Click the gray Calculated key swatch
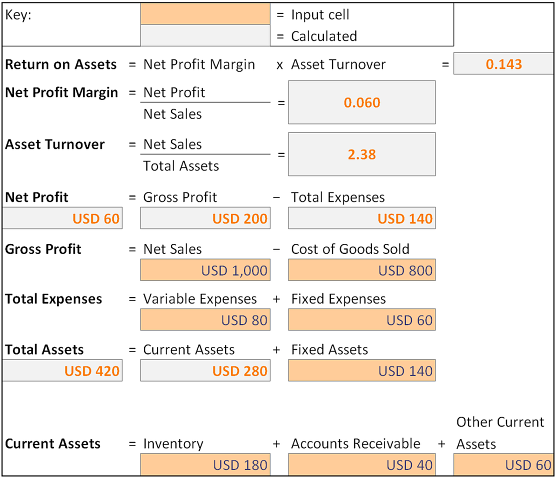556x478 pixels. (205, 36)
